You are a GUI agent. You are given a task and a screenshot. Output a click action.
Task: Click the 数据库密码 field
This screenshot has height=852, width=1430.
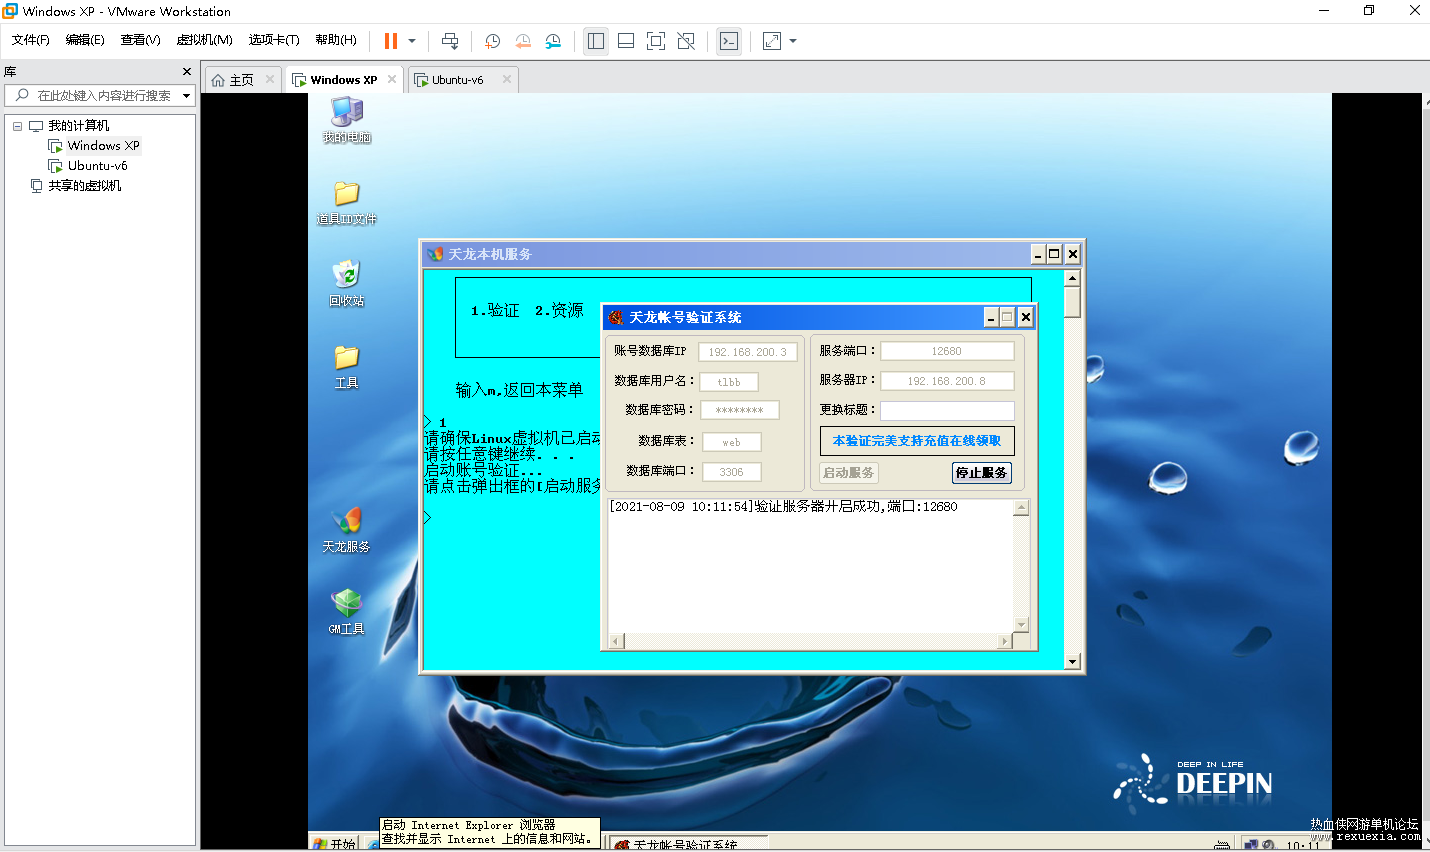pyautogui.click(x=740, y=410)
